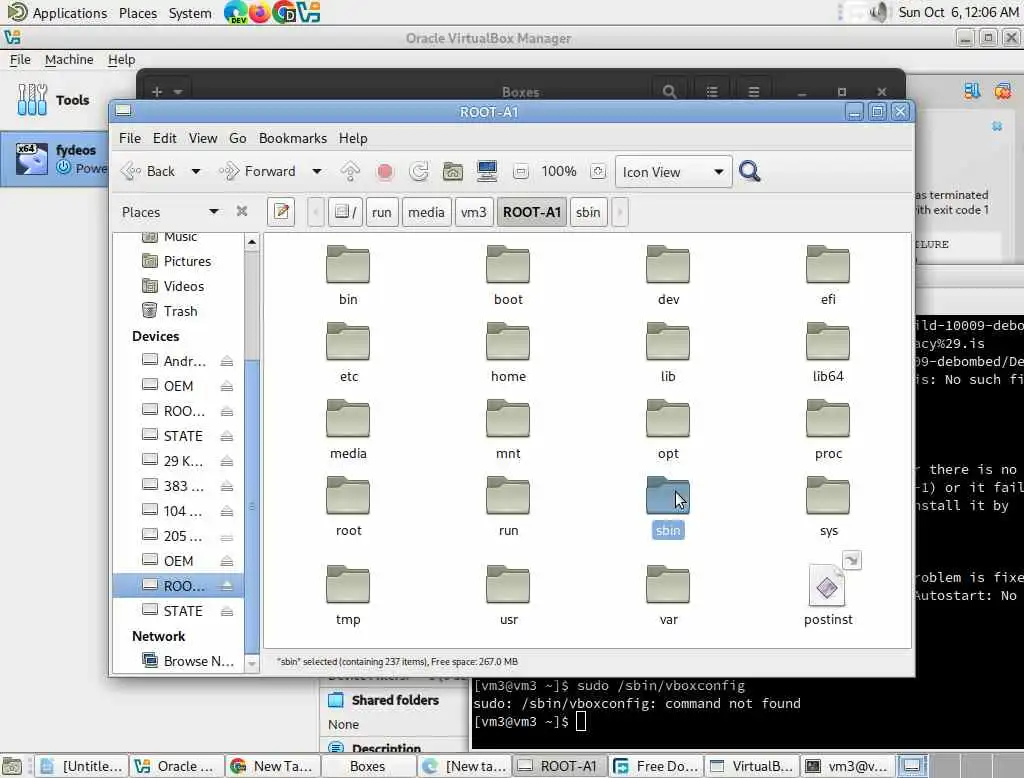Open the boot folder
The height and width of the screenshot is (778, 1024).
coord(508,265)
